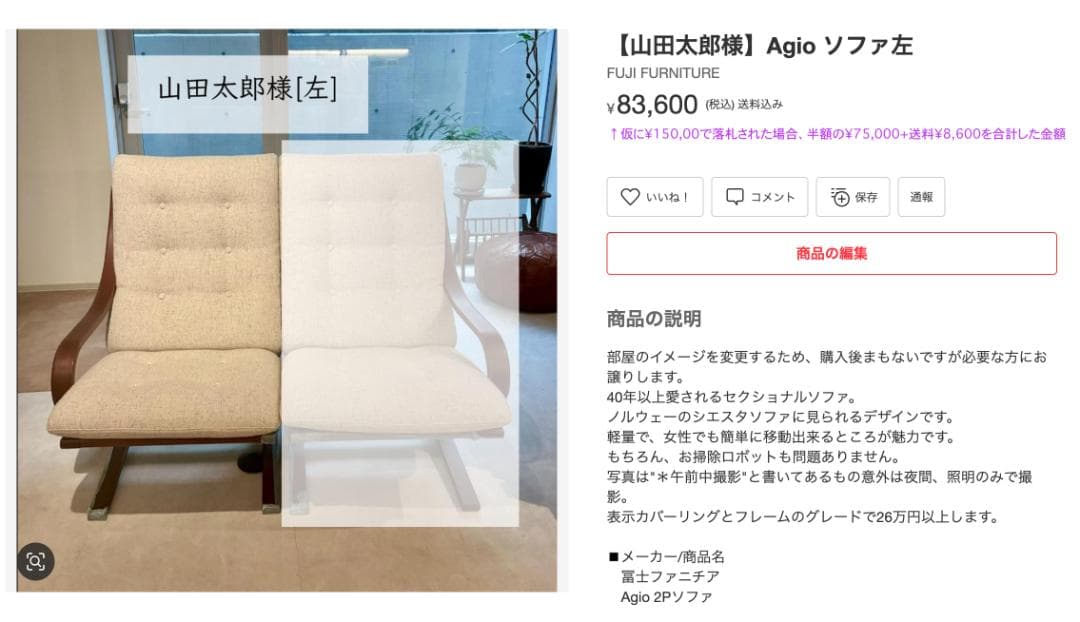
Task: Click the (税込) 送料込み shipping label
Action: coord(744,105)
